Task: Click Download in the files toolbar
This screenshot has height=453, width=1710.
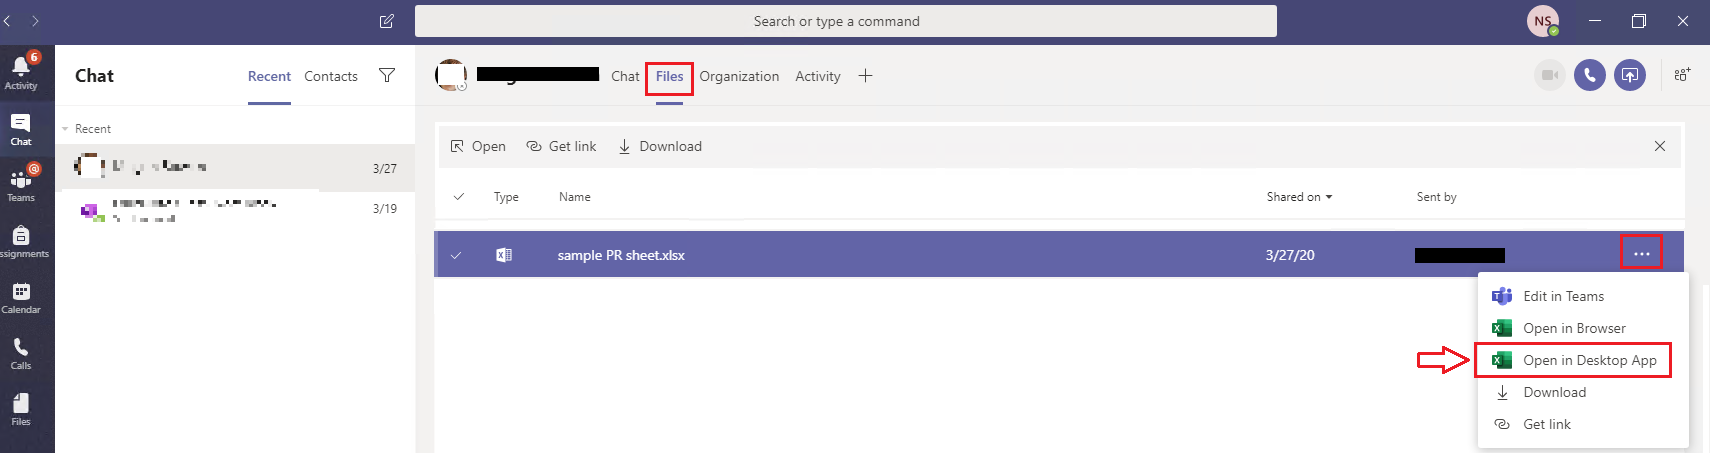Action: pyautogui.click(x=660, y=146)
